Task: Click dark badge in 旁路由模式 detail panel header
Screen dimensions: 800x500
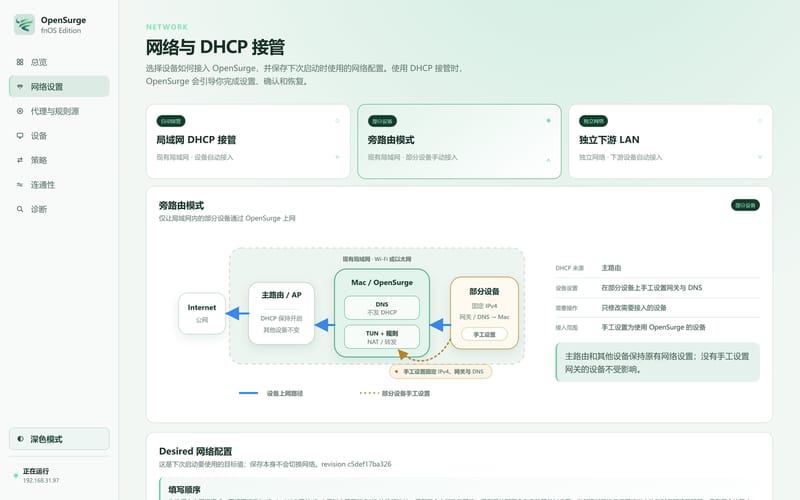Action: (745, 205)
